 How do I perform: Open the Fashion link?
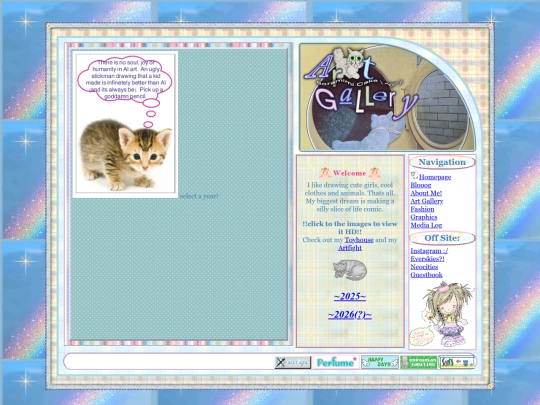pos(422,209)
